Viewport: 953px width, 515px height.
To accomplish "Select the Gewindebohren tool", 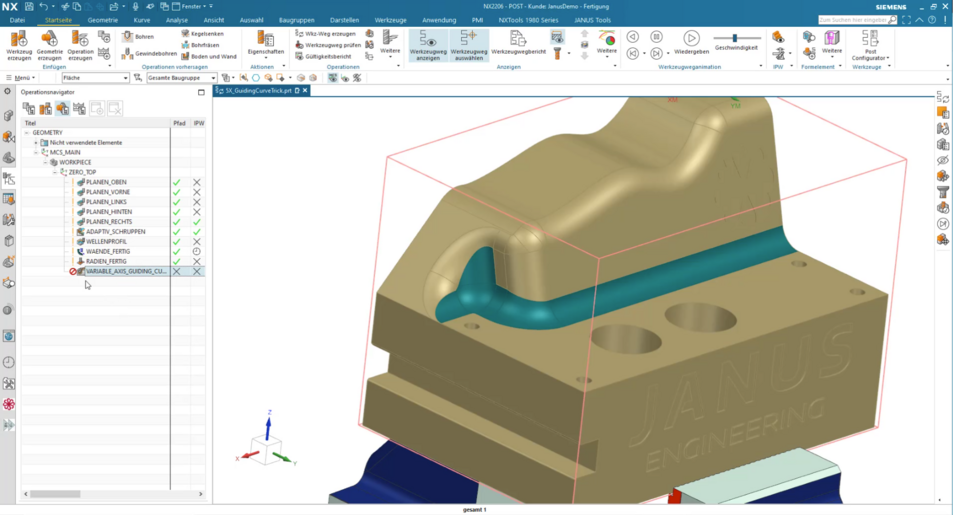I will [149, 54].
